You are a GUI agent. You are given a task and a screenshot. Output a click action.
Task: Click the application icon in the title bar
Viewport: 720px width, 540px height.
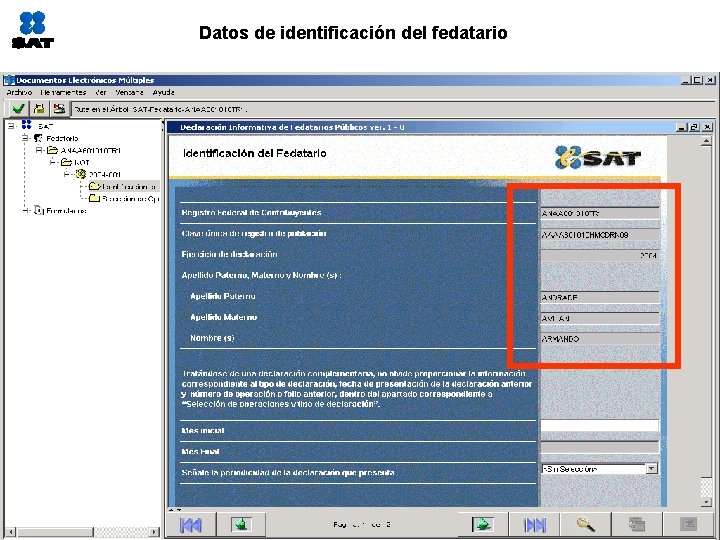[x=9, y=80]
